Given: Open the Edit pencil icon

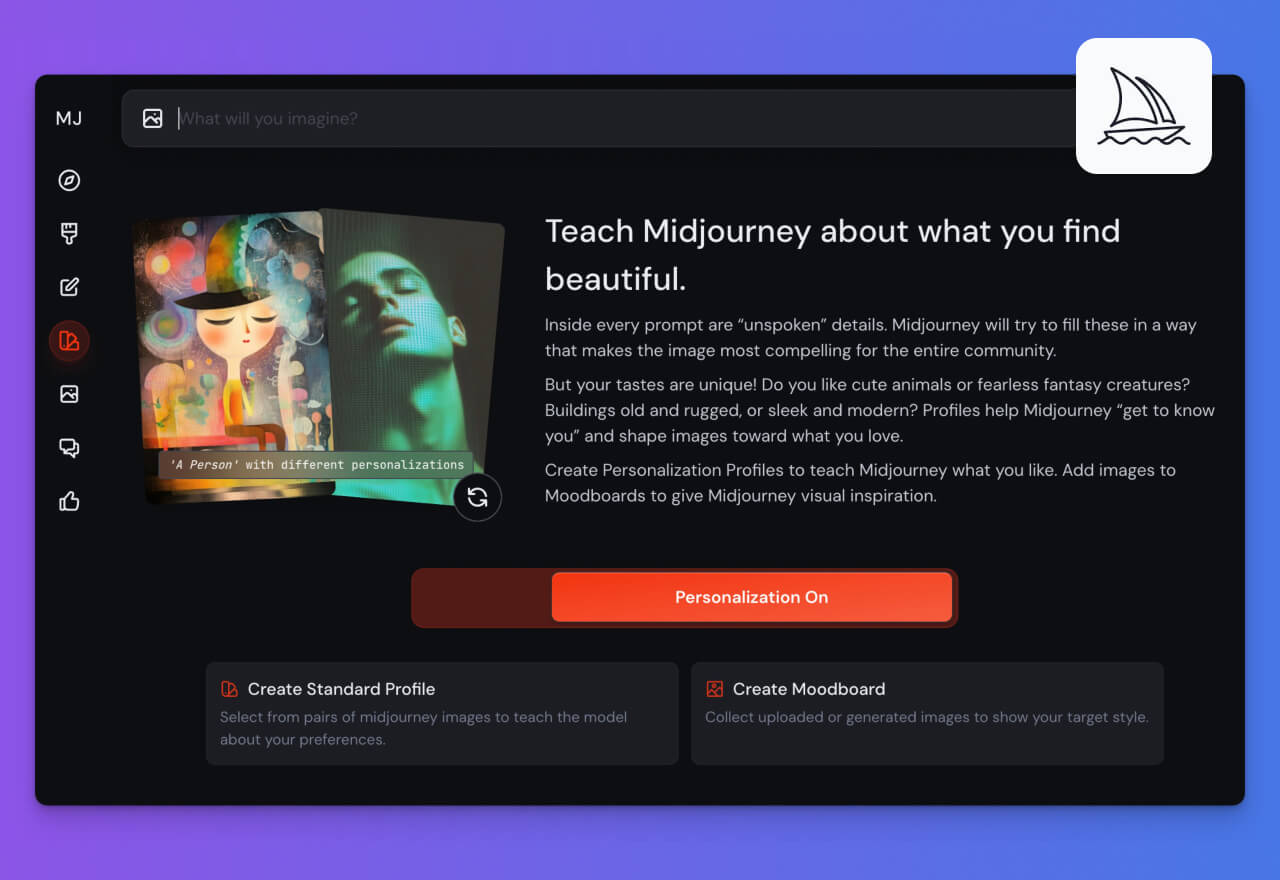Looking at the screenshot, I should pos(69,287).
